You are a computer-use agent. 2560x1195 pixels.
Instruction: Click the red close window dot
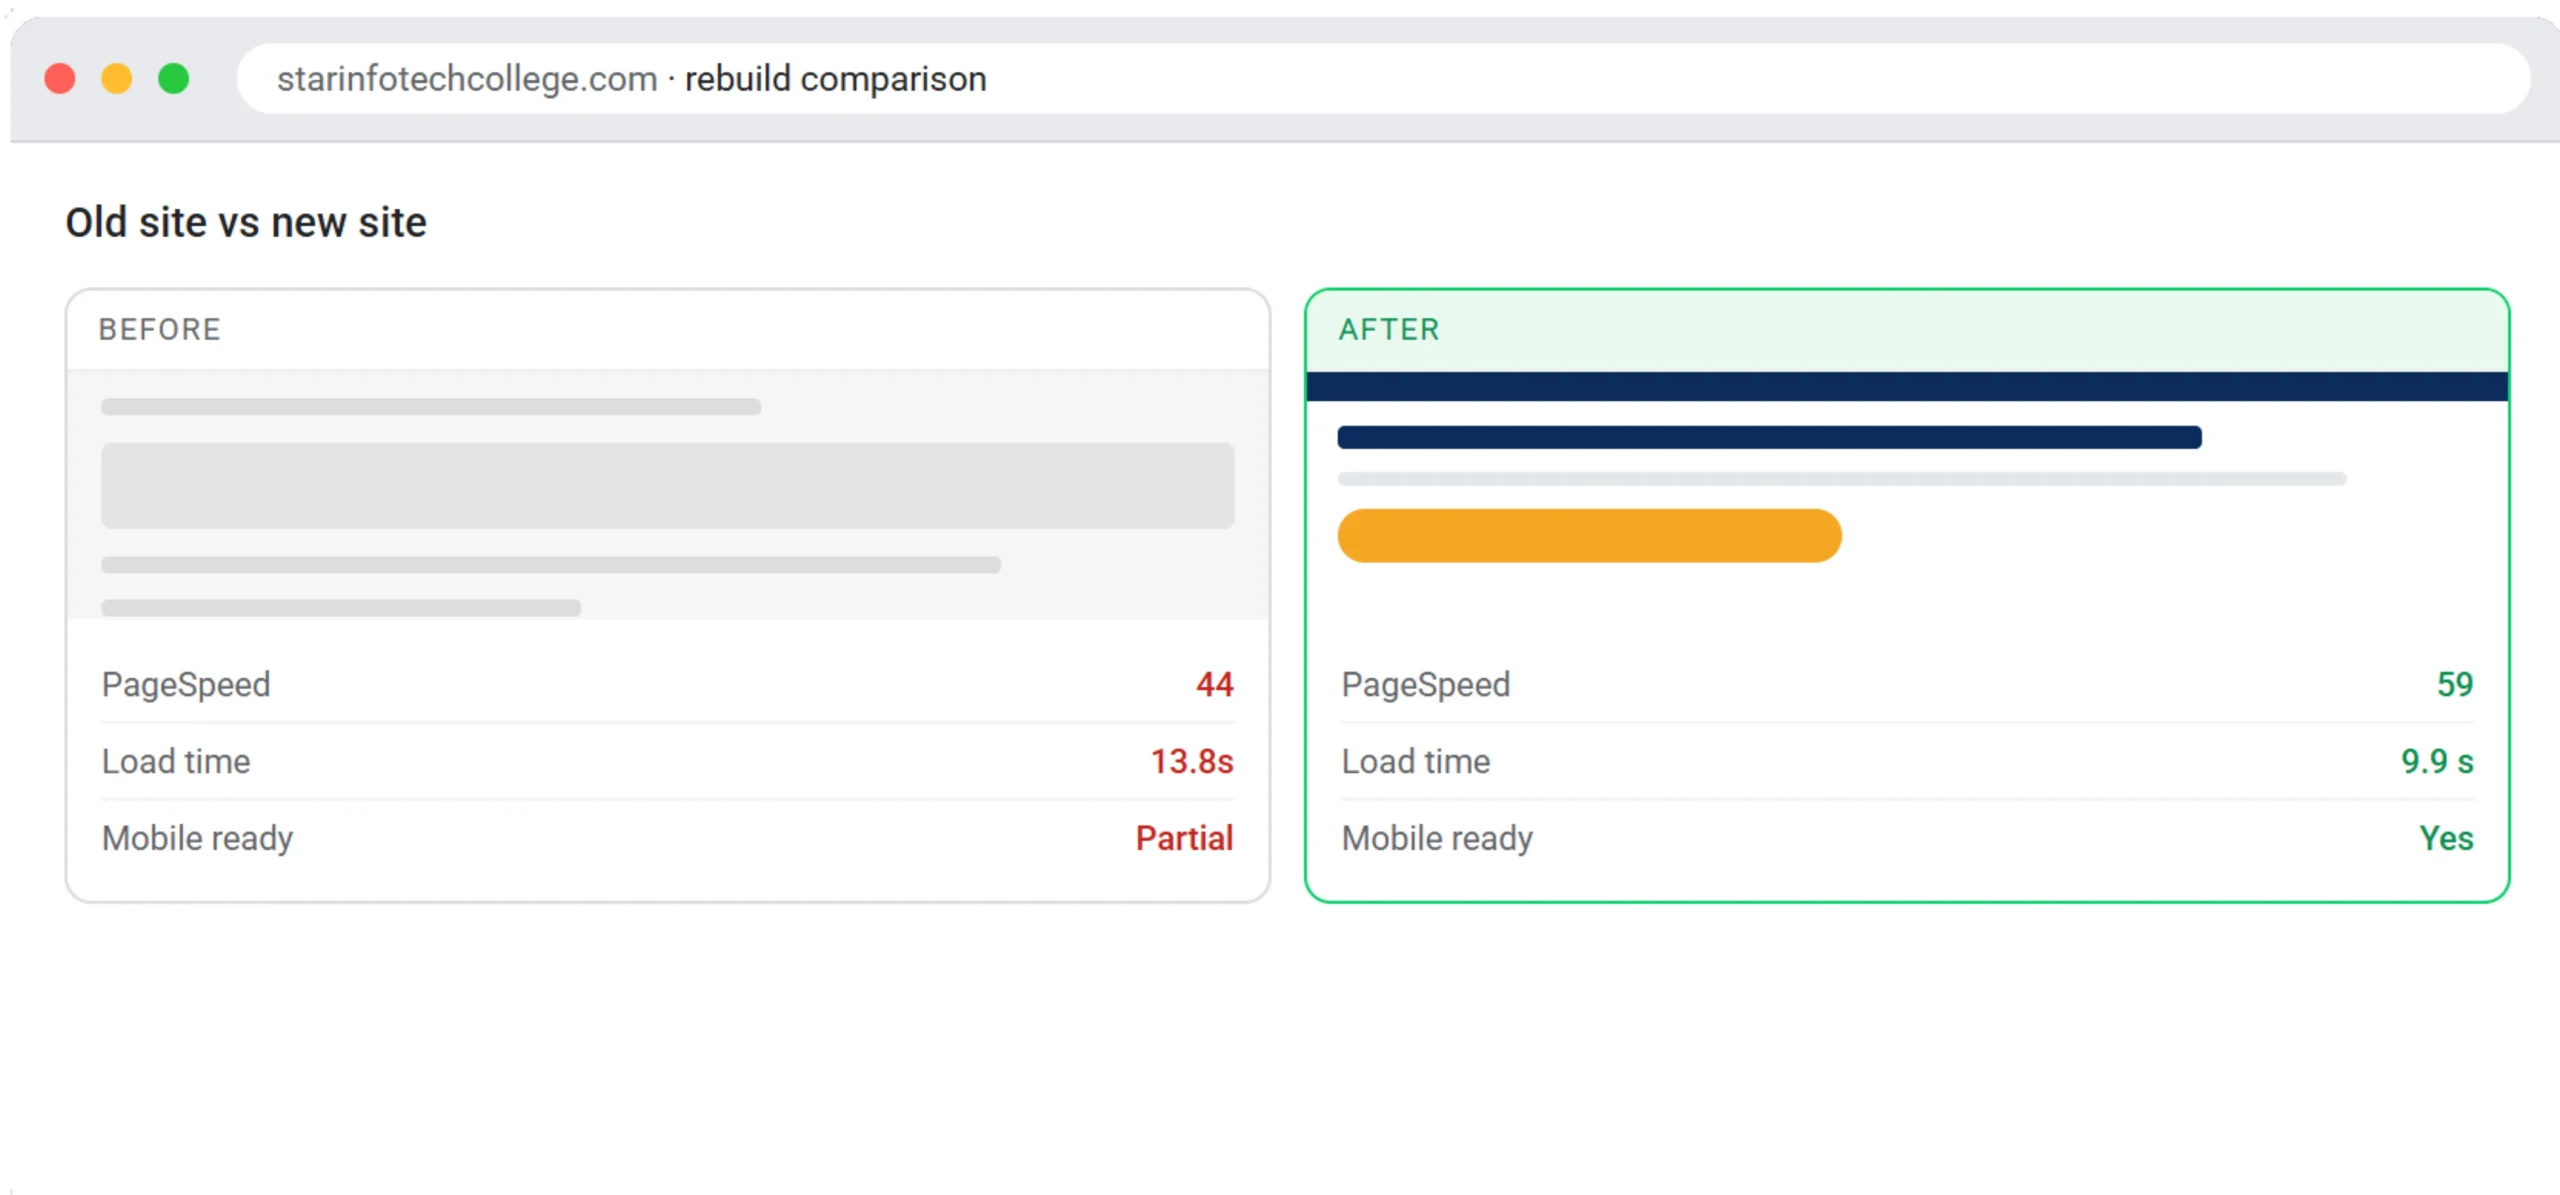[60, 78]
